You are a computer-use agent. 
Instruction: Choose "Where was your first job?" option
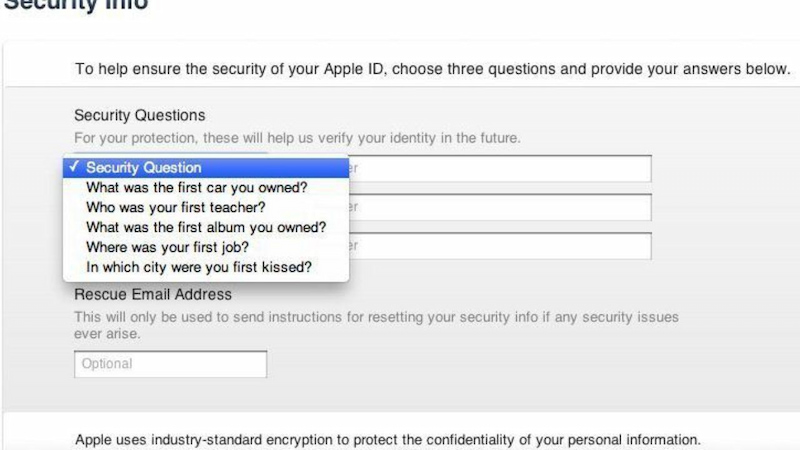tap(167, 247)
